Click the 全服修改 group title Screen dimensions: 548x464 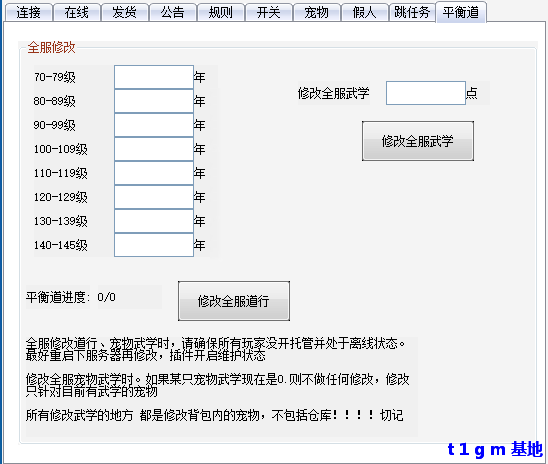tap(51, 48)
